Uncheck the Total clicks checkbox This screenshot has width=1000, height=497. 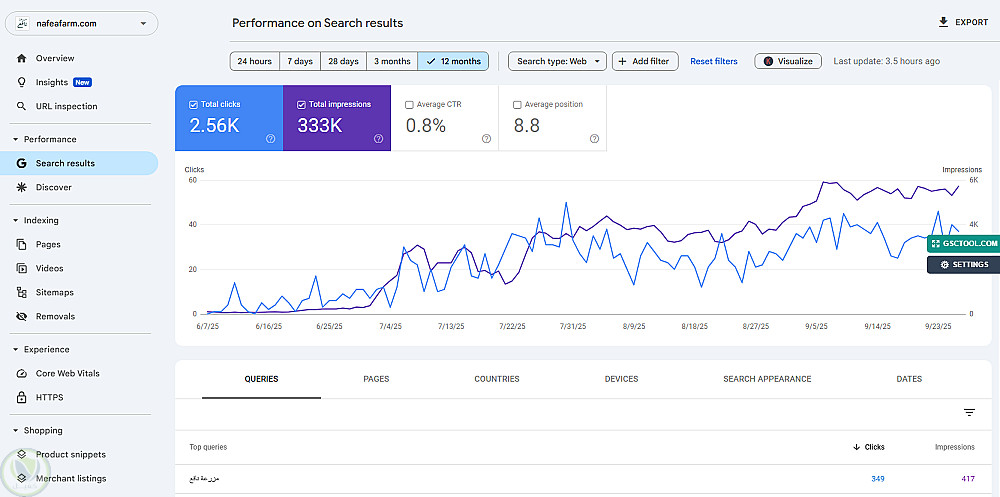coord(194,104)
